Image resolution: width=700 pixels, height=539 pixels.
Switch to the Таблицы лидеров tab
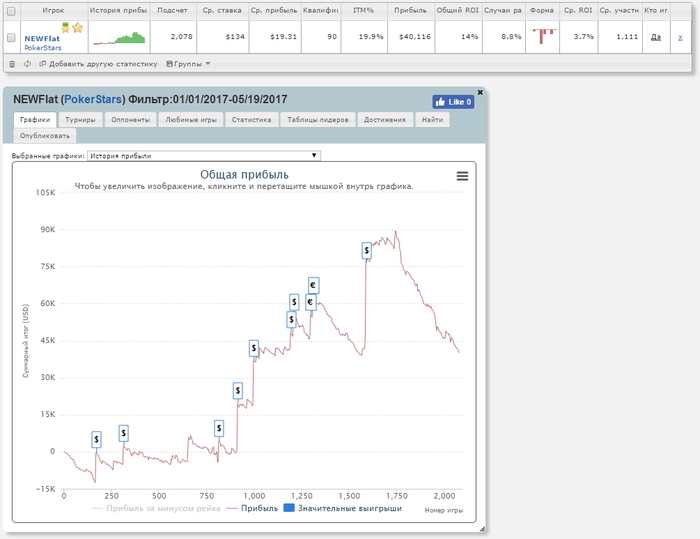tap(318, 120)
